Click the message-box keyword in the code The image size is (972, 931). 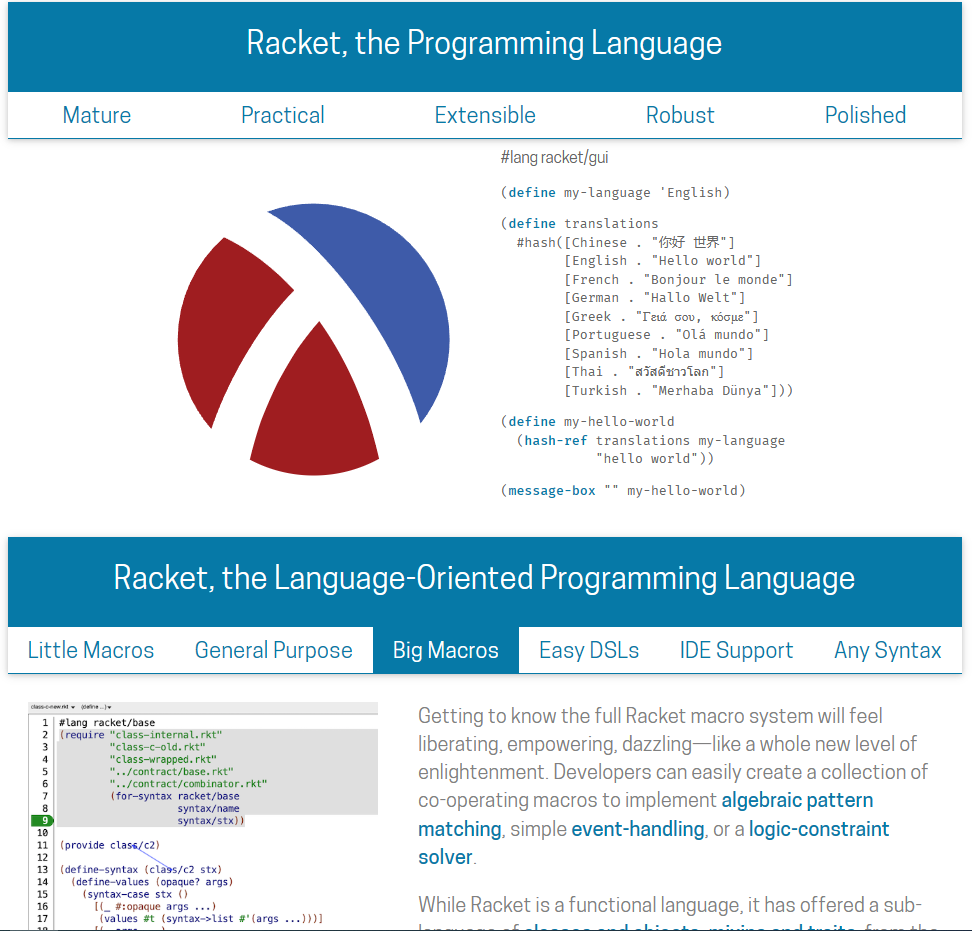pyautogui.click(x=555, y=490)
